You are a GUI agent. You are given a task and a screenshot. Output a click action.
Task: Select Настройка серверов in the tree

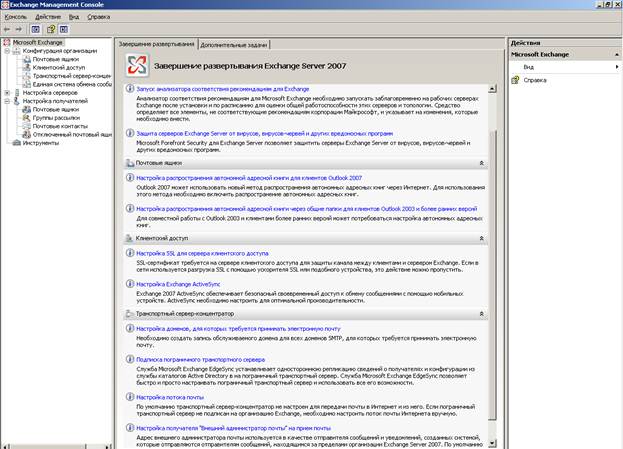point(50,93)
